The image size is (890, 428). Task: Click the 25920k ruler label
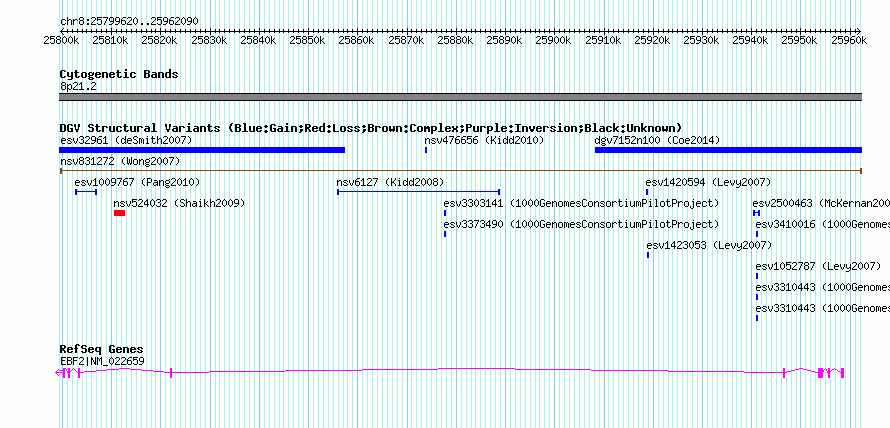pyautogui.click(x=652, y=40)
